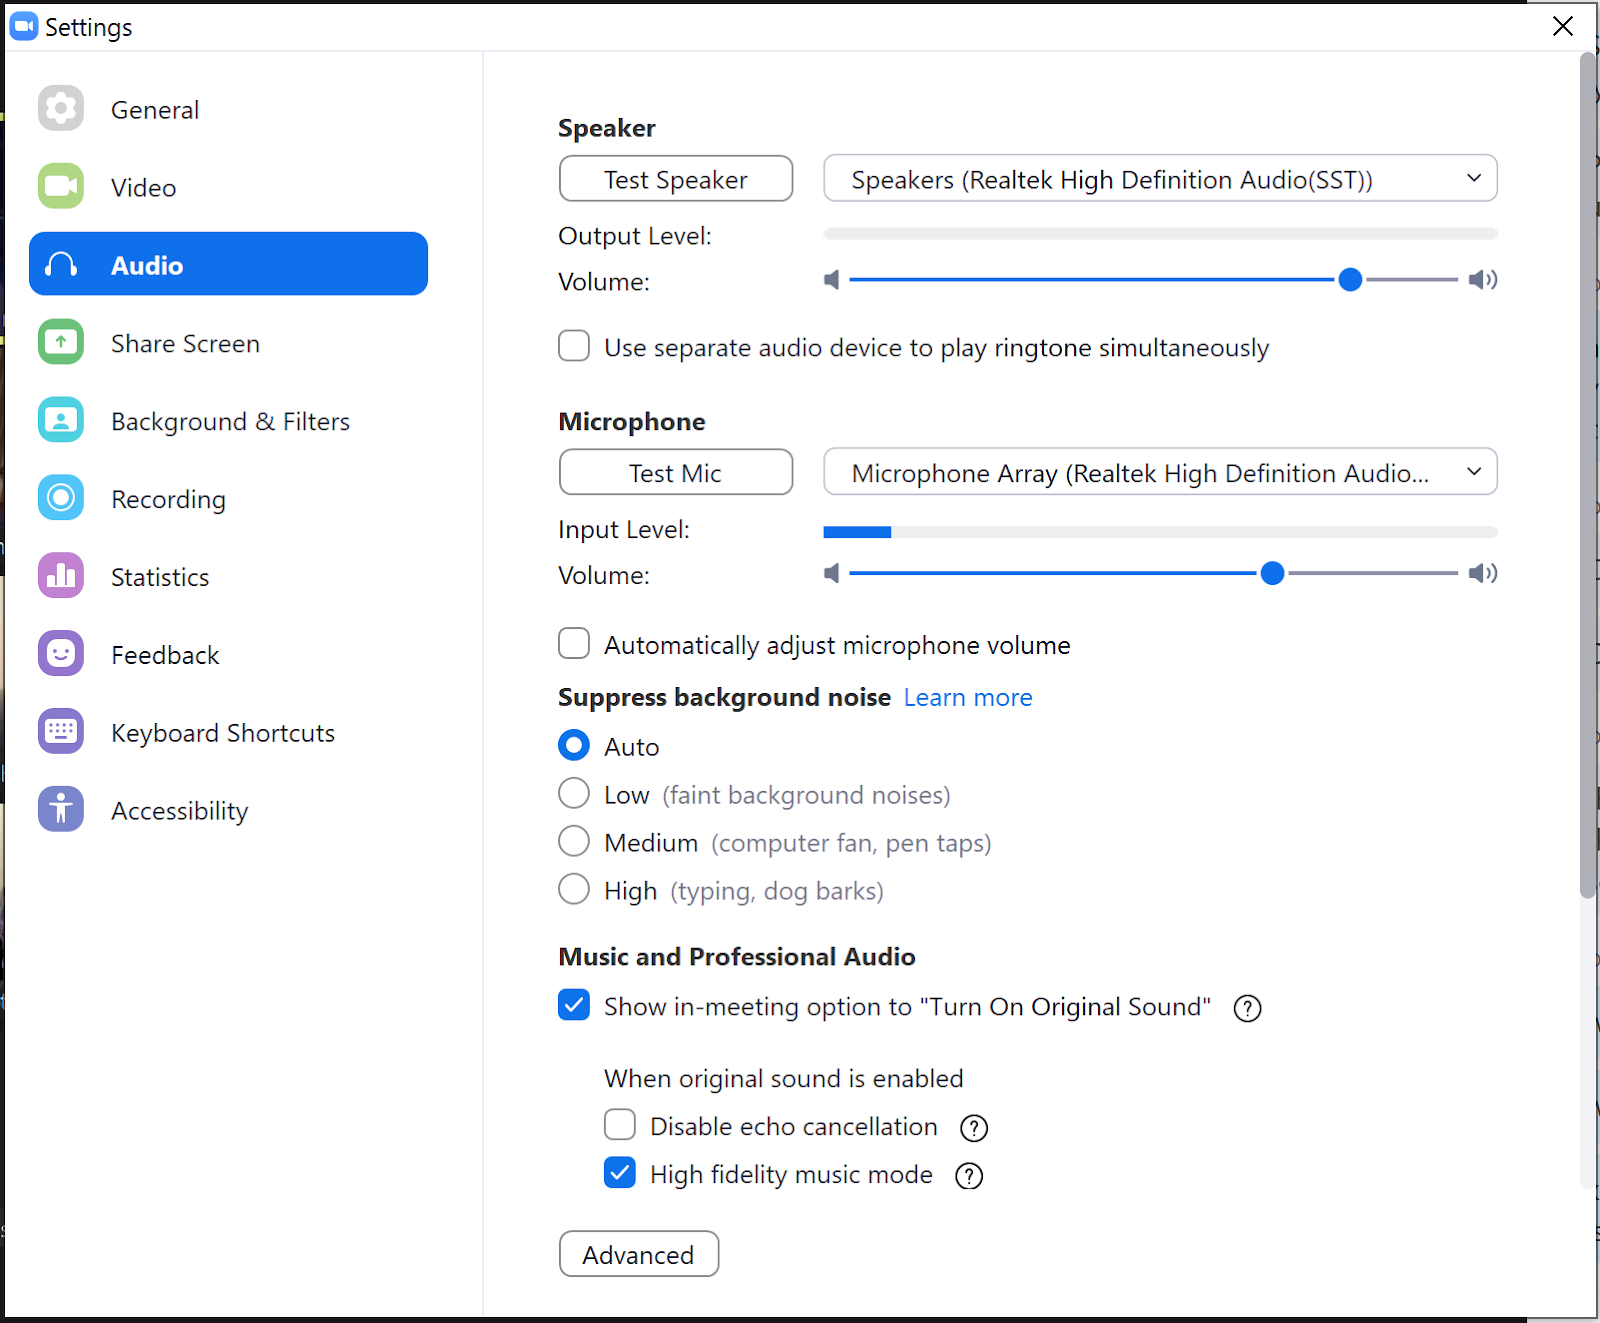Click the Recording circle icon

(61, 498)
